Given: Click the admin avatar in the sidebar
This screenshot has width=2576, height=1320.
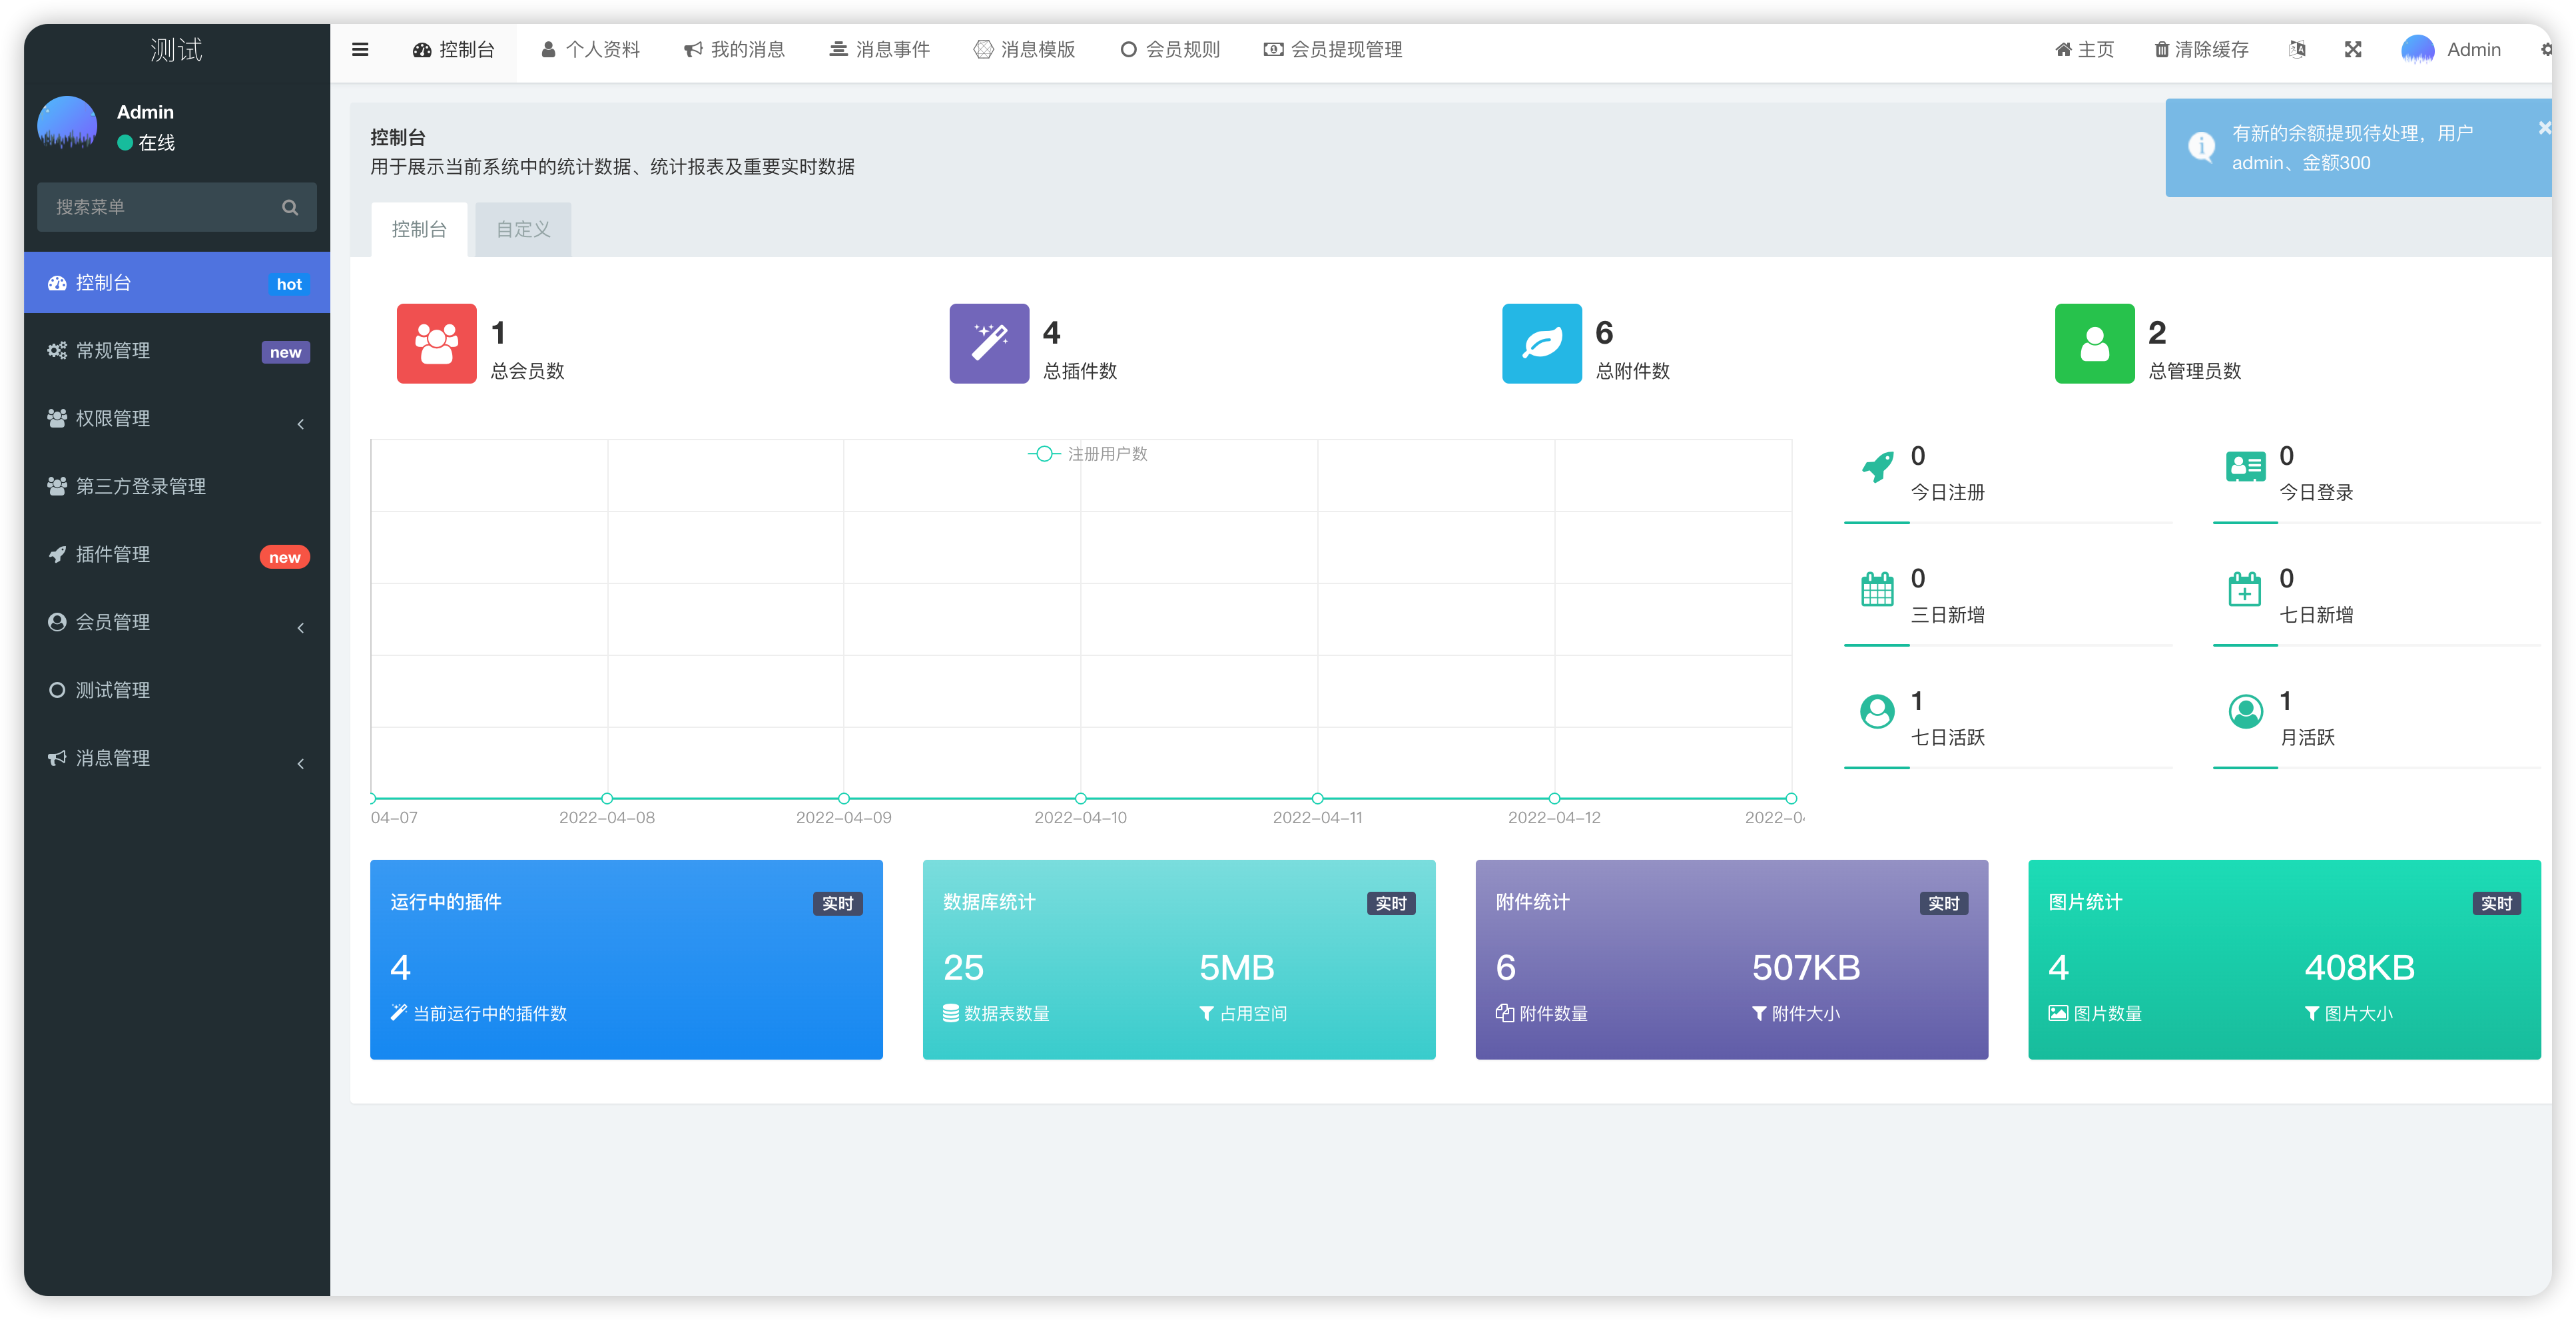Looking at the screenshot, I should click(67, 125).
